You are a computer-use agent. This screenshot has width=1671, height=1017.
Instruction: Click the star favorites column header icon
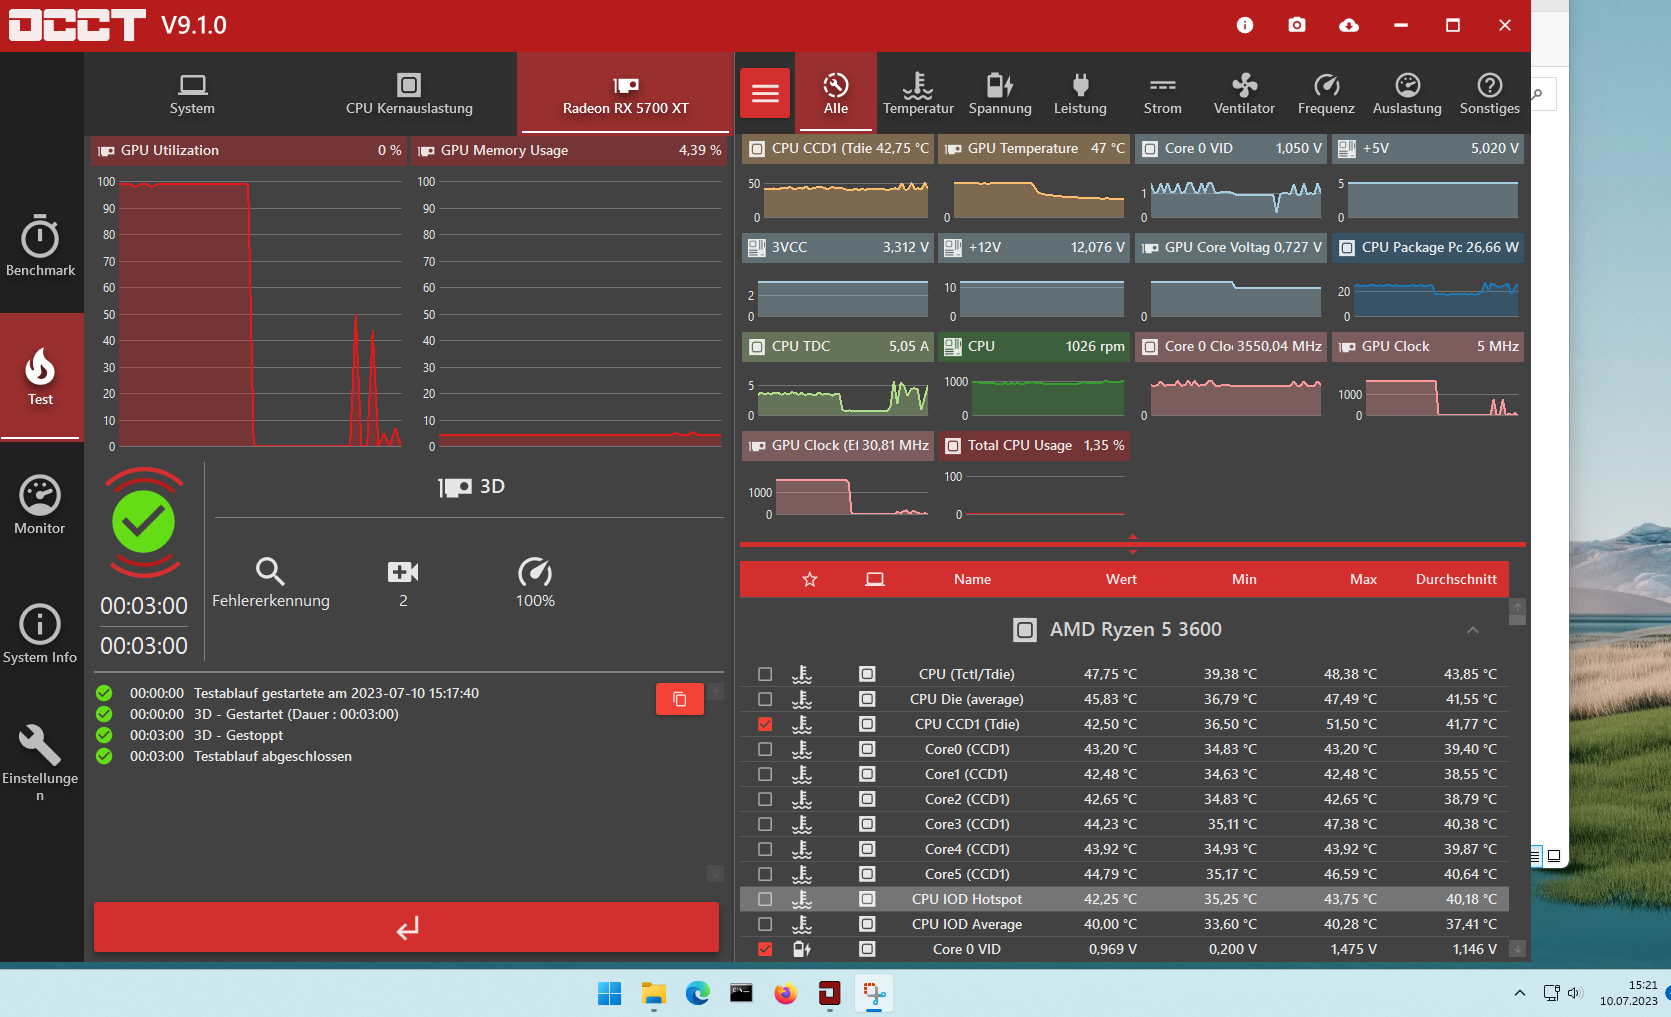[810, 579]
